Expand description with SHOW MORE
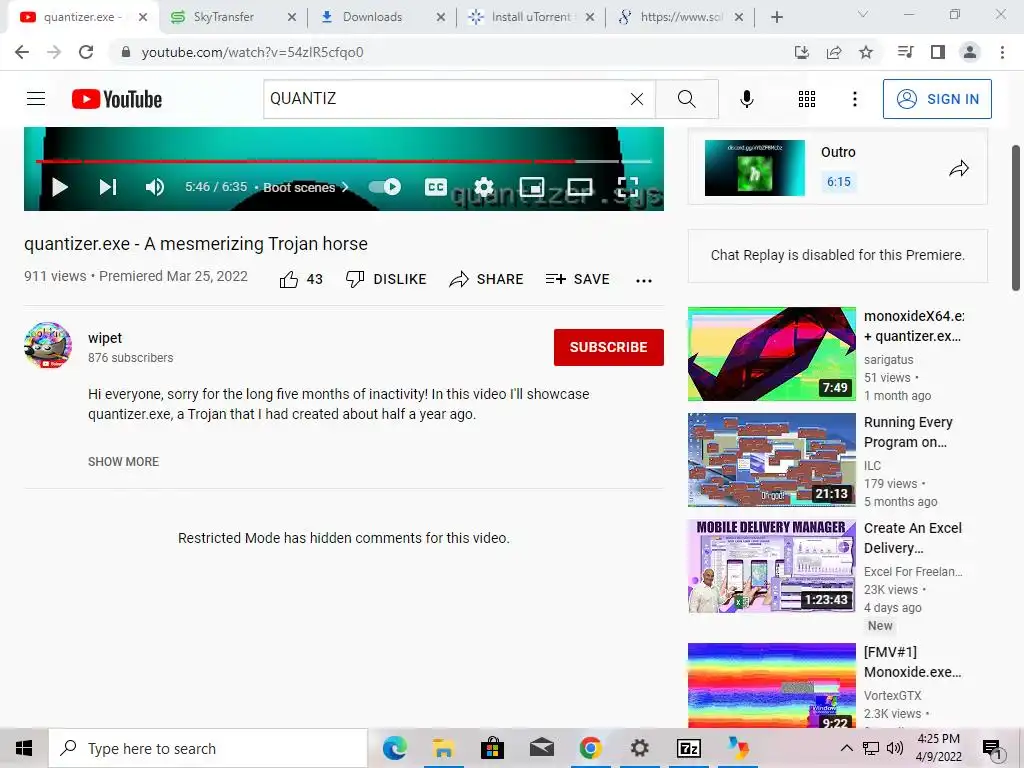The width and height of the screenshot is (1024, 768). tap(123, 462)
